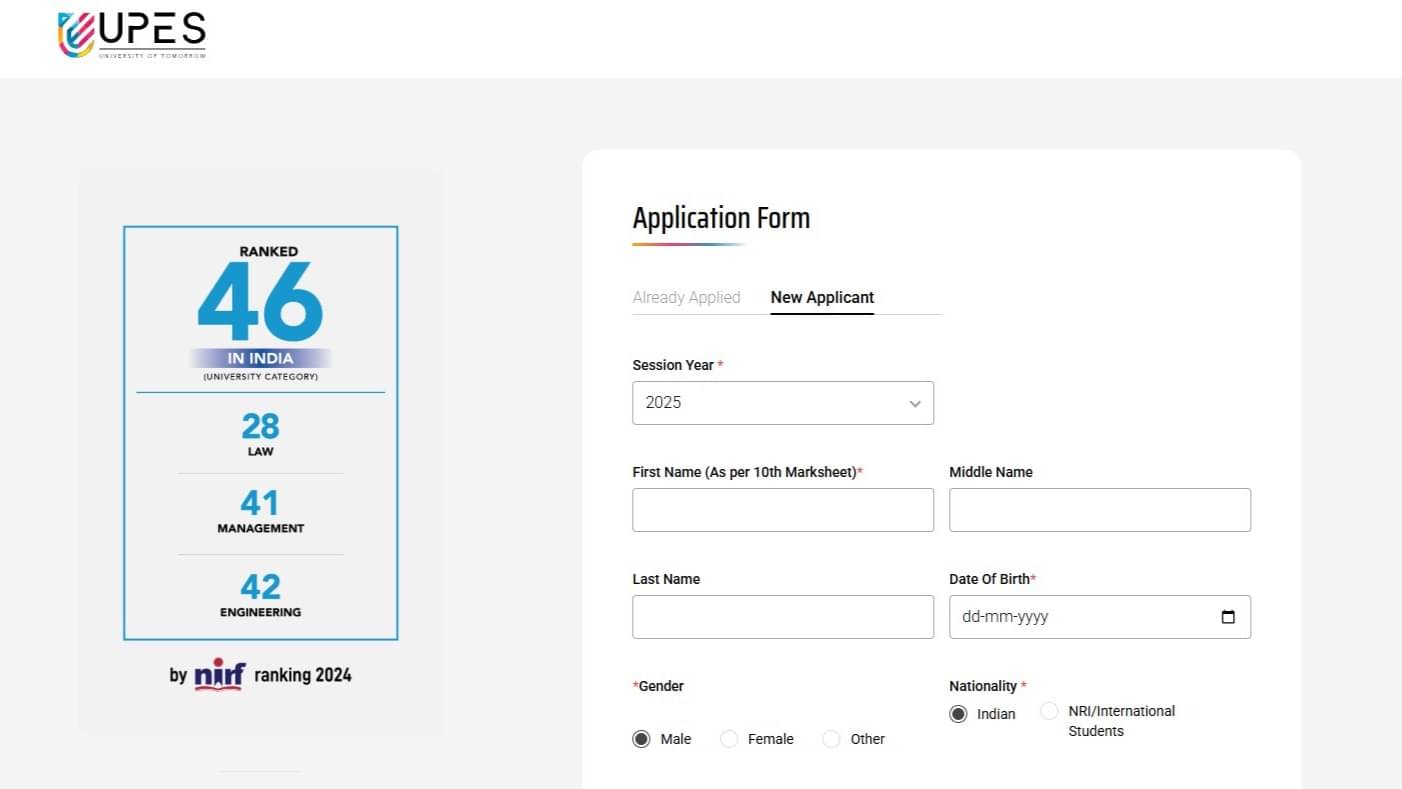Screen dimensions: 1402x789
Task: Click the 42 Engineering ranking
Action: click(x=260, y=594)
